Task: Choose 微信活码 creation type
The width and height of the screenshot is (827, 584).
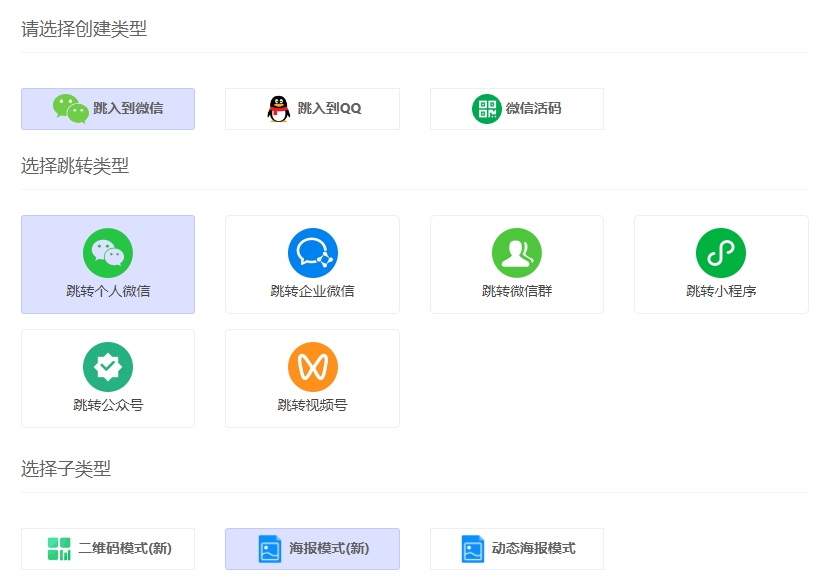Action: (517, 109)
